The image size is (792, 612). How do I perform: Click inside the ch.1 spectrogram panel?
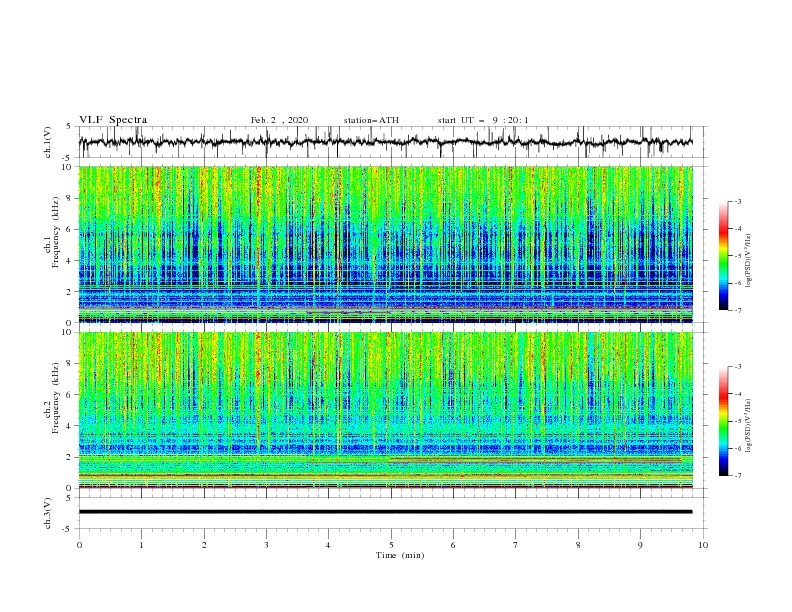[x=385, y=244]
